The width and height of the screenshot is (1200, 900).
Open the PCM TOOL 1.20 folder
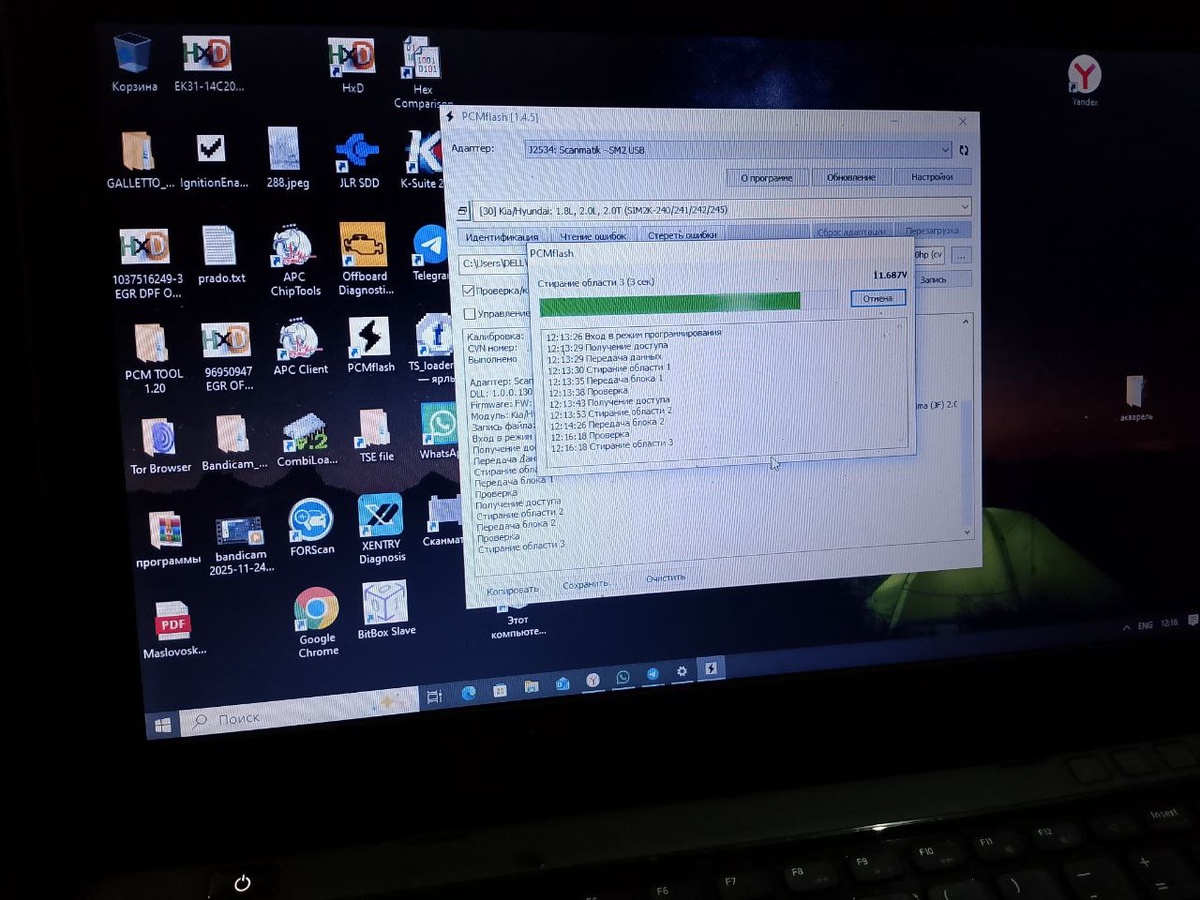coord(153,358)
